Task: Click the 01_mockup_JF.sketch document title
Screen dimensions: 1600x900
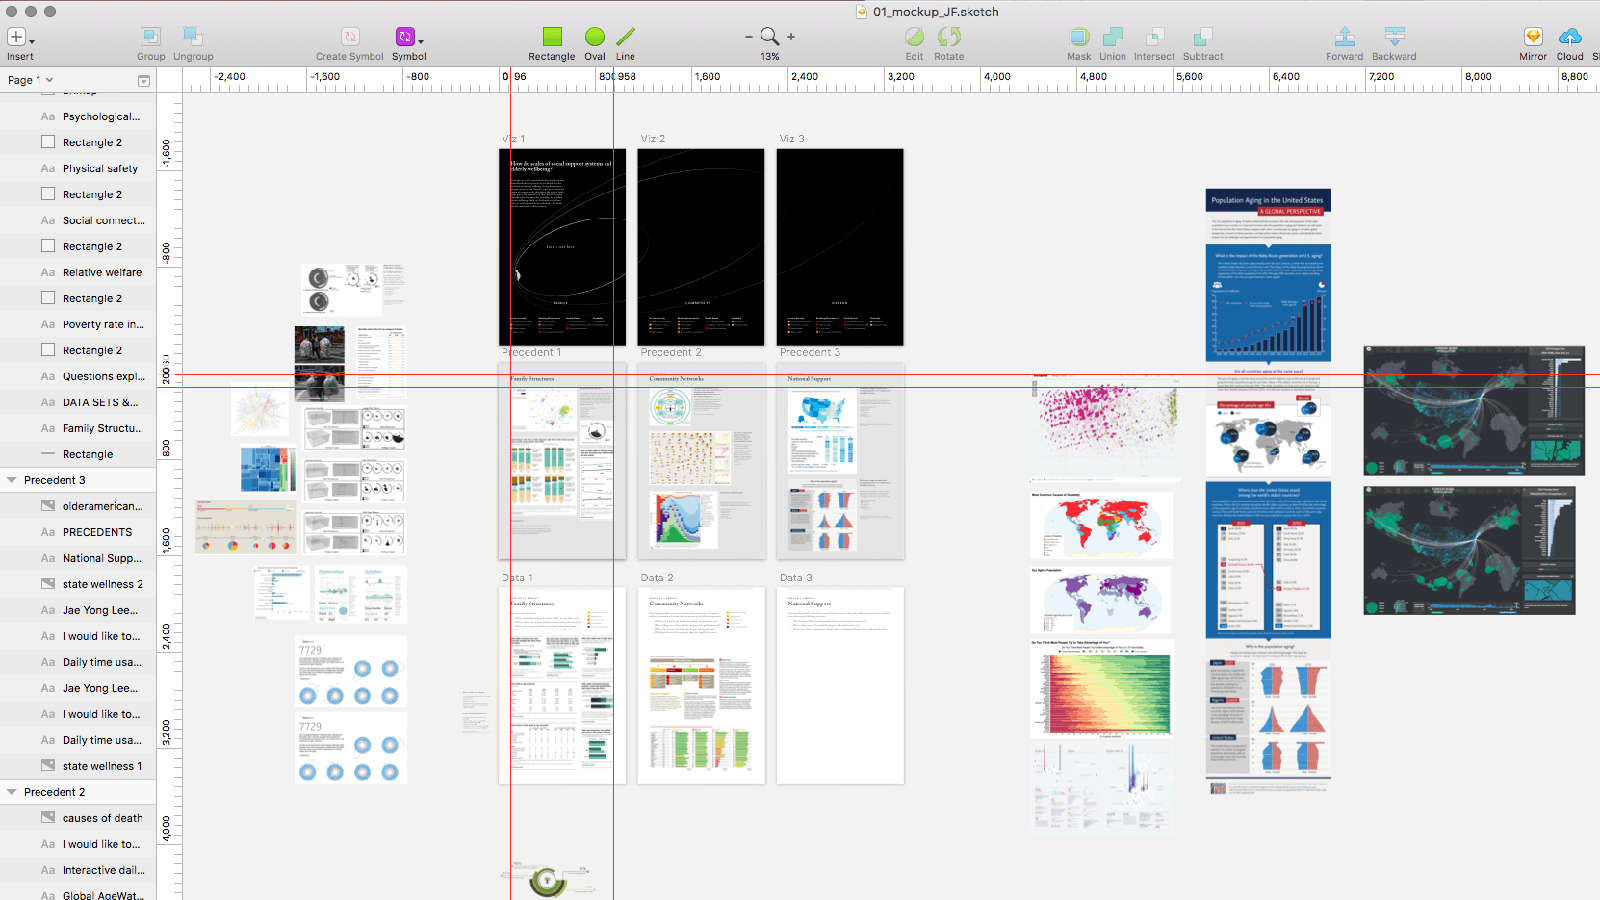Action: [935, 12]
